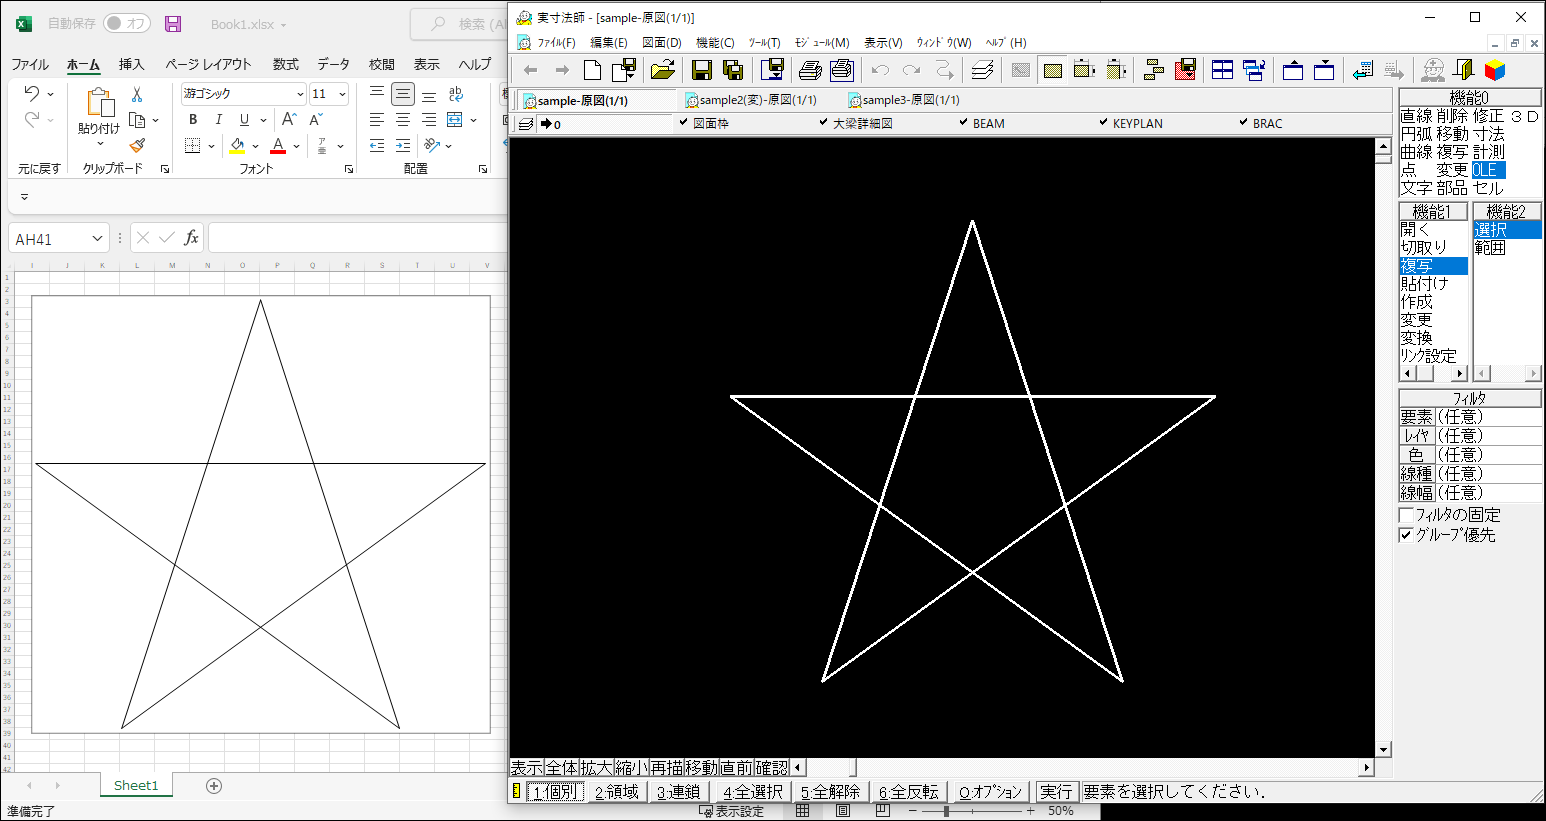Toggle the グループ優先 checkbox
1546x821 pixels.
point(1406,535)
